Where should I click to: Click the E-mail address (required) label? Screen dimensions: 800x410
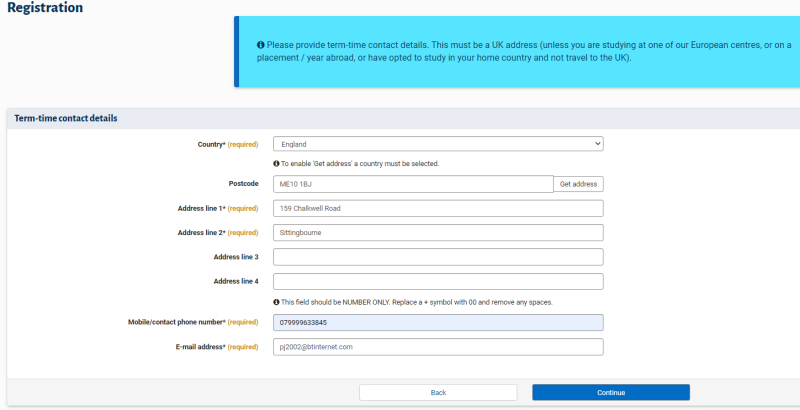(217, 347)
